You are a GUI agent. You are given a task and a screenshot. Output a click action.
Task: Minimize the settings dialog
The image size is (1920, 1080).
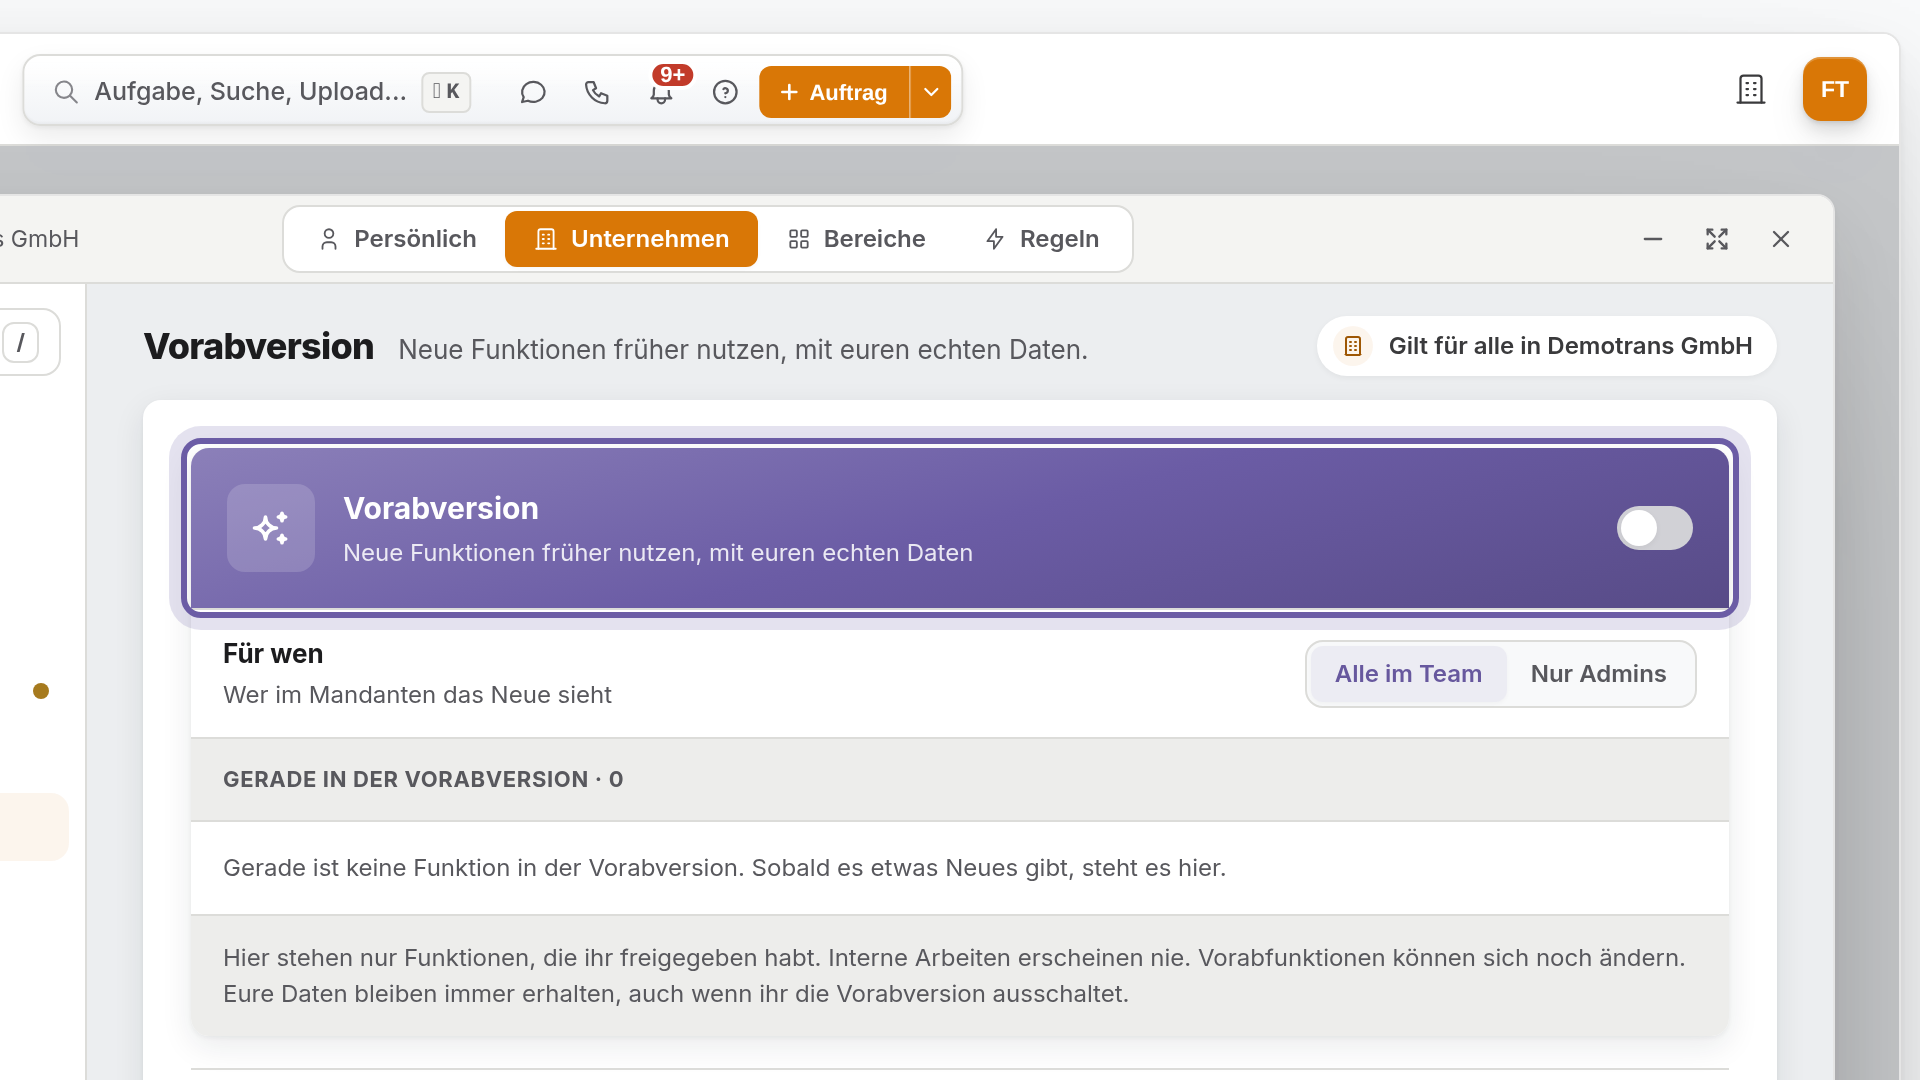(1653, 239)
